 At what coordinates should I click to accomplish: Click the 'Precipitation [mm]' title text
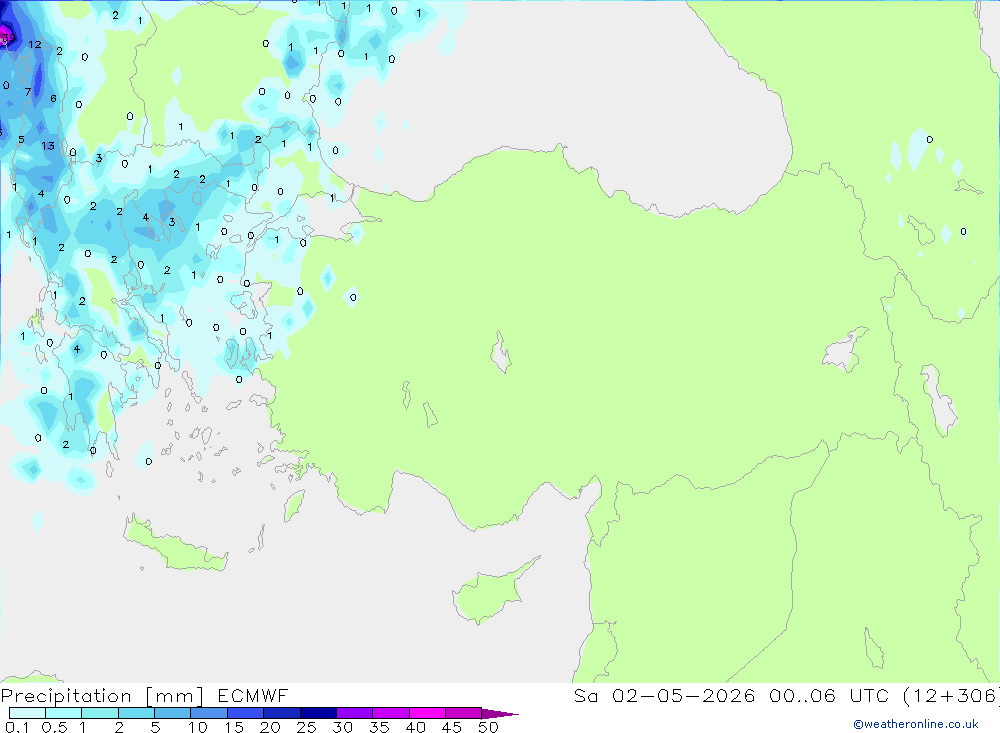(x=102, y=696)
